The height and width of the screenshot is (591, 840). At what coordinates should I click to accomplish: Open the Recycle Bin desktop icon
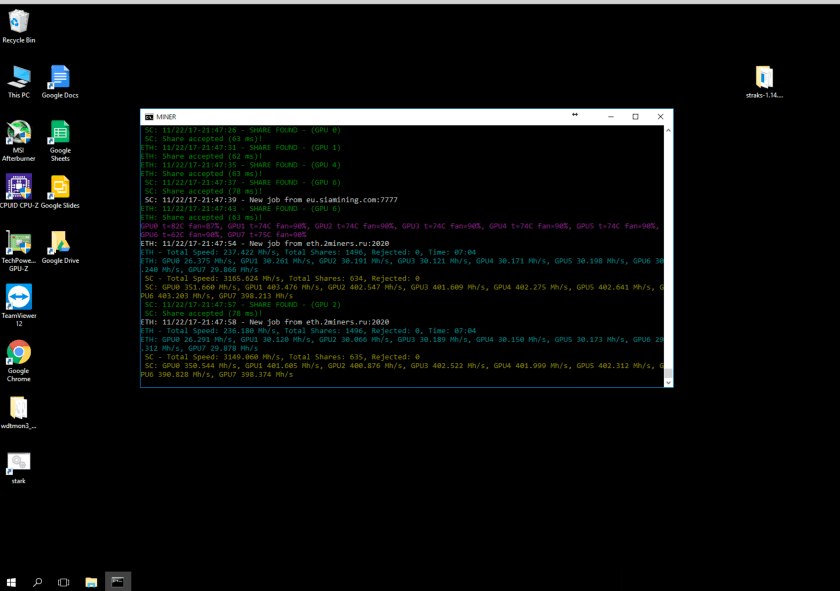pos(18,22)
